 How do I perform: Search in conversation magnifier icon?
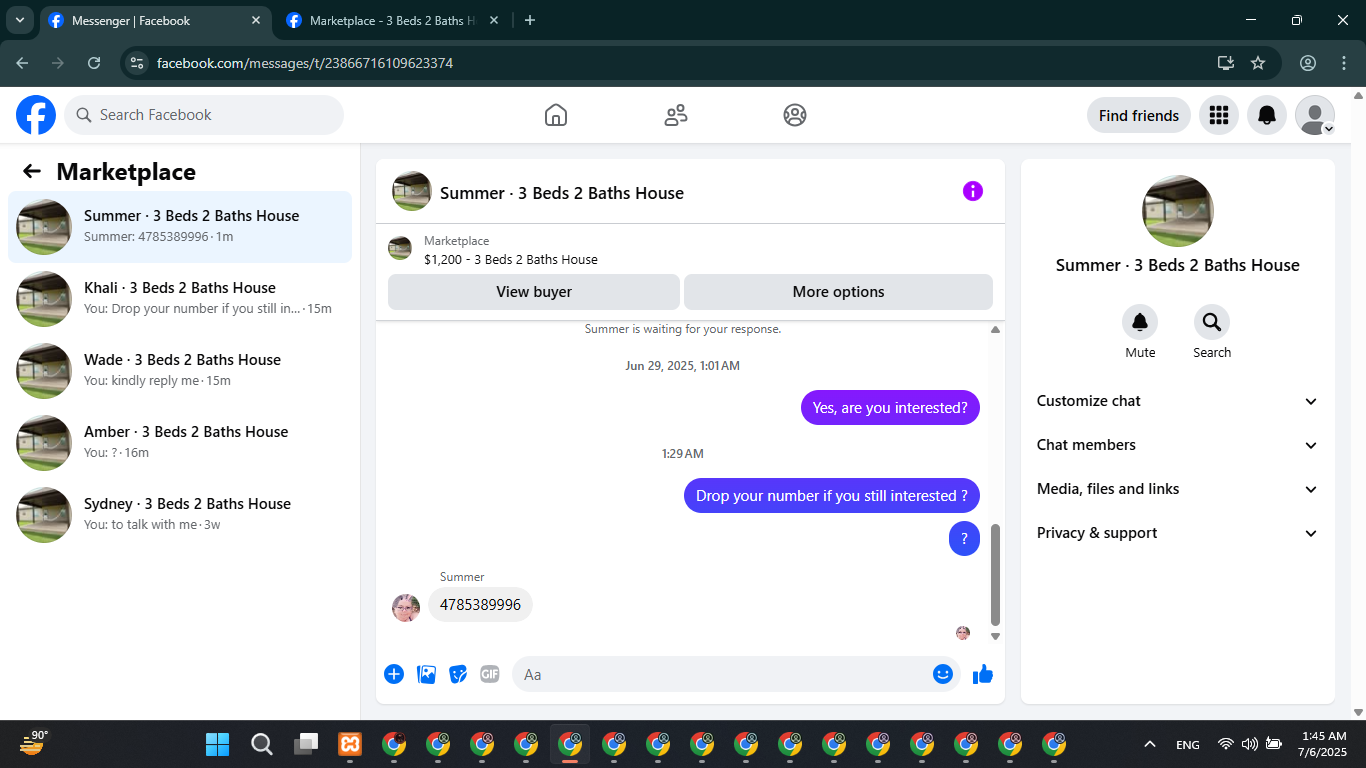coord(1212,322)
